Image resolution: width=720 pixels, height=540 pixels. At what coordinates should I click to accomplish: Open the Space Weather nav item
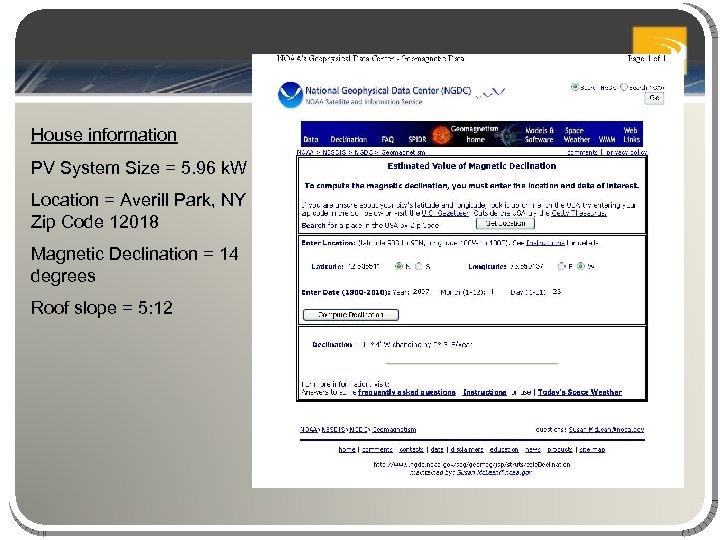576,135
